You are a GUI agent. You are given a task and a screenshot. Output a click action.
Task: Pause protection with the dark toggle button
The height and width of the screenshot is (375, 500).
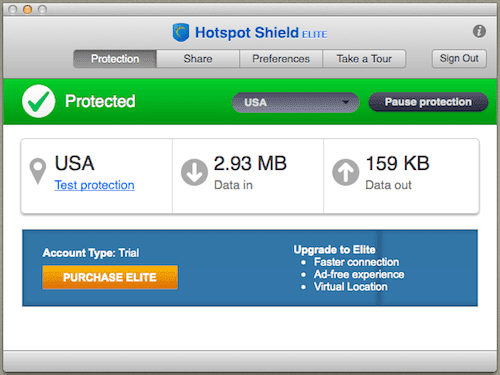428,102
